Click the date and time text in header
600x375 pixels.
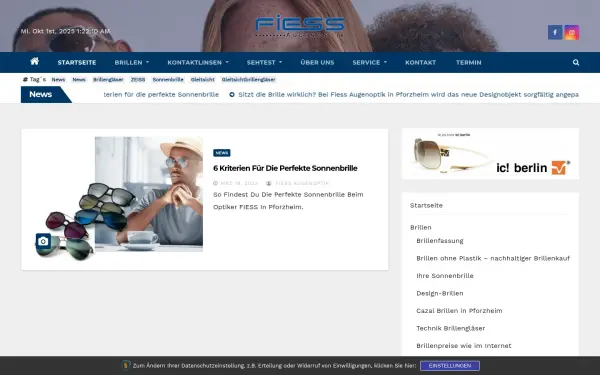click(x=65, y=31)
